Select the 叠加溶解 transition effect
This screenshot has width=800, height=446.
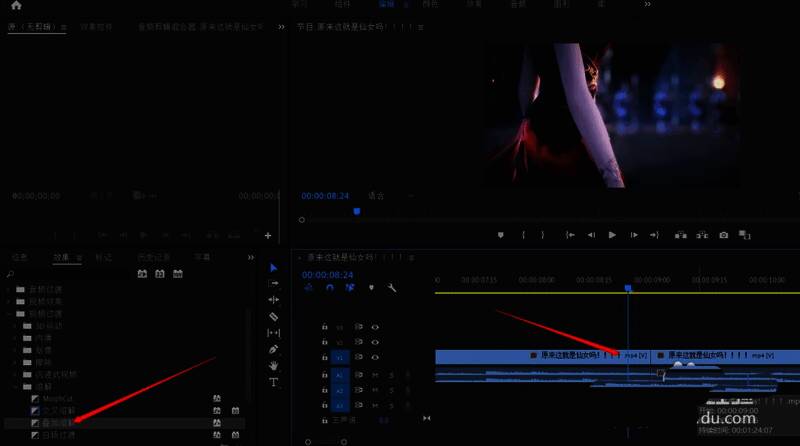58,422
